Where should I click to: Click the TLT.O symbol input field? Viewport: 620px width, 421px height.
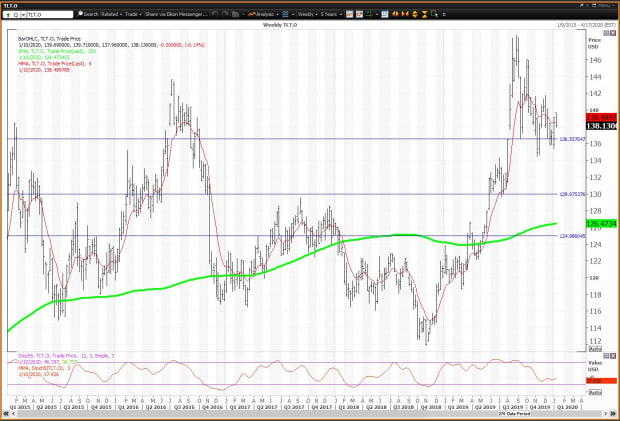[40, 15]
